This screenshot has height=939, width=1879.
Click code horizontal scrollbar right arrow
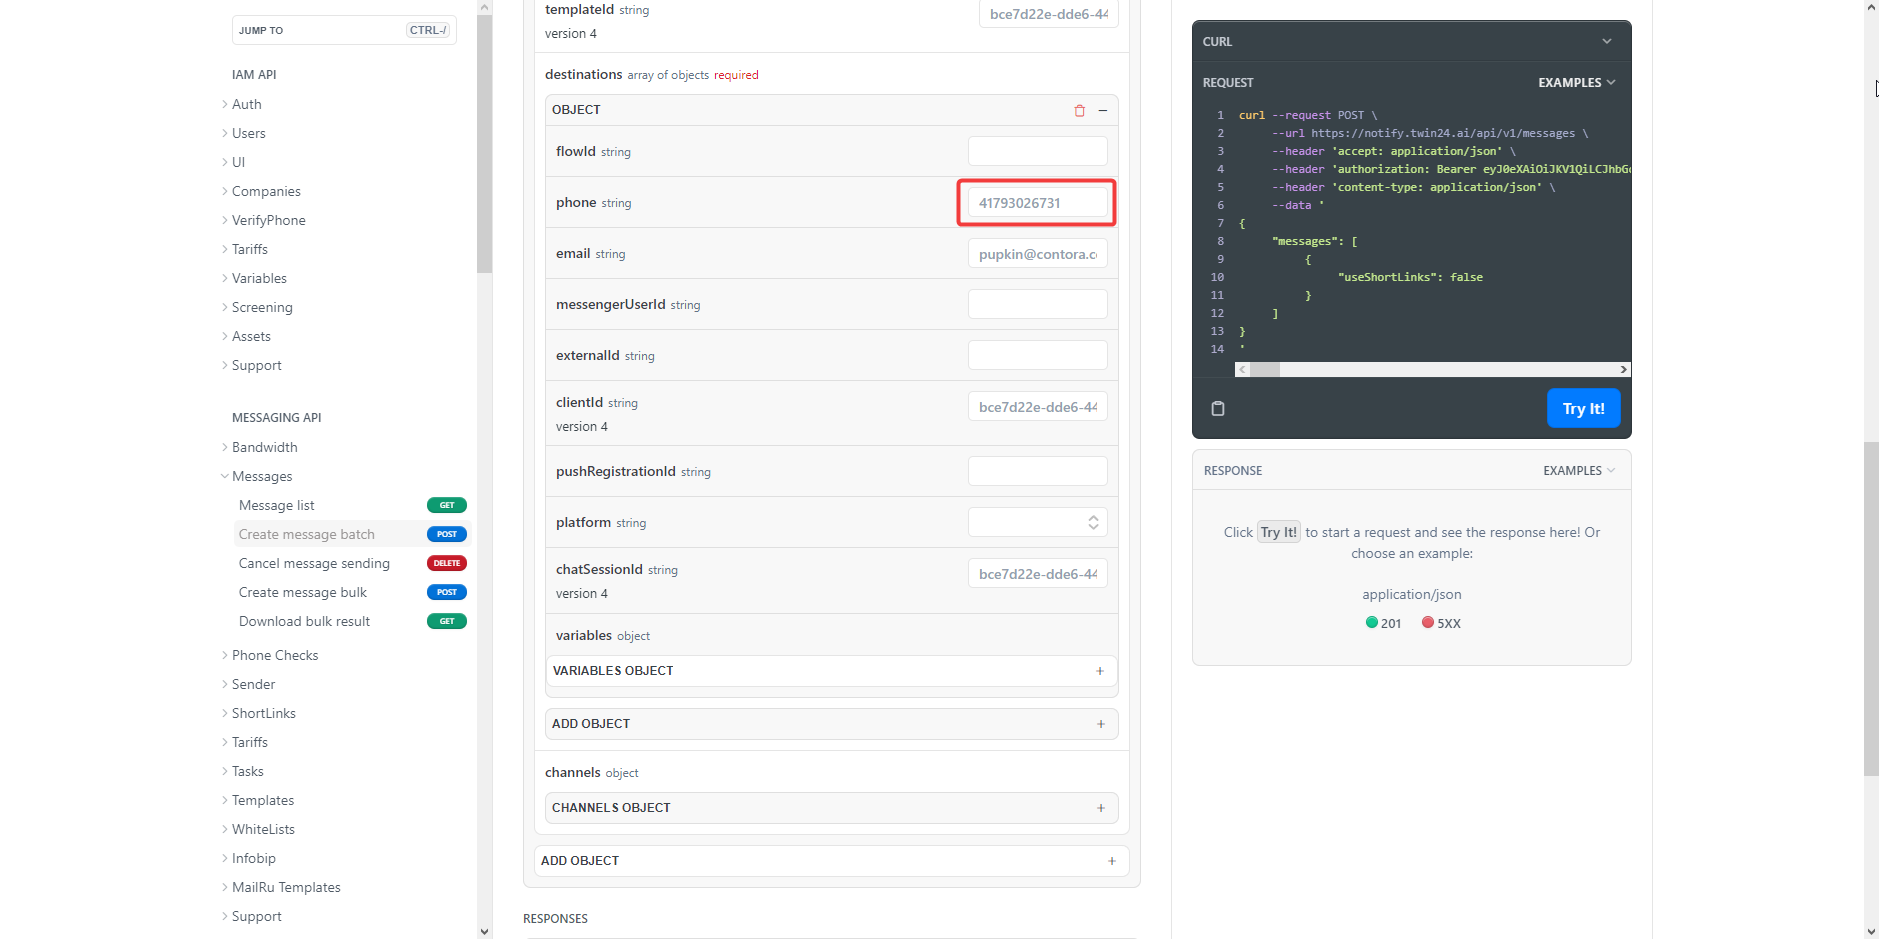(1623, 370)
